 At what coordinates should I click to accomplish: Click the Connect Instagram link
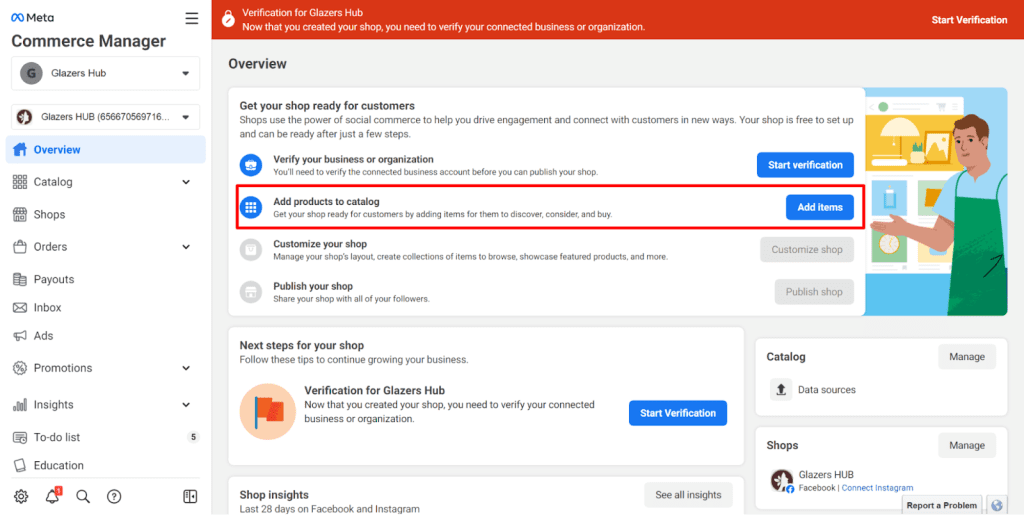pyautogui.click(x=877, y=488)
